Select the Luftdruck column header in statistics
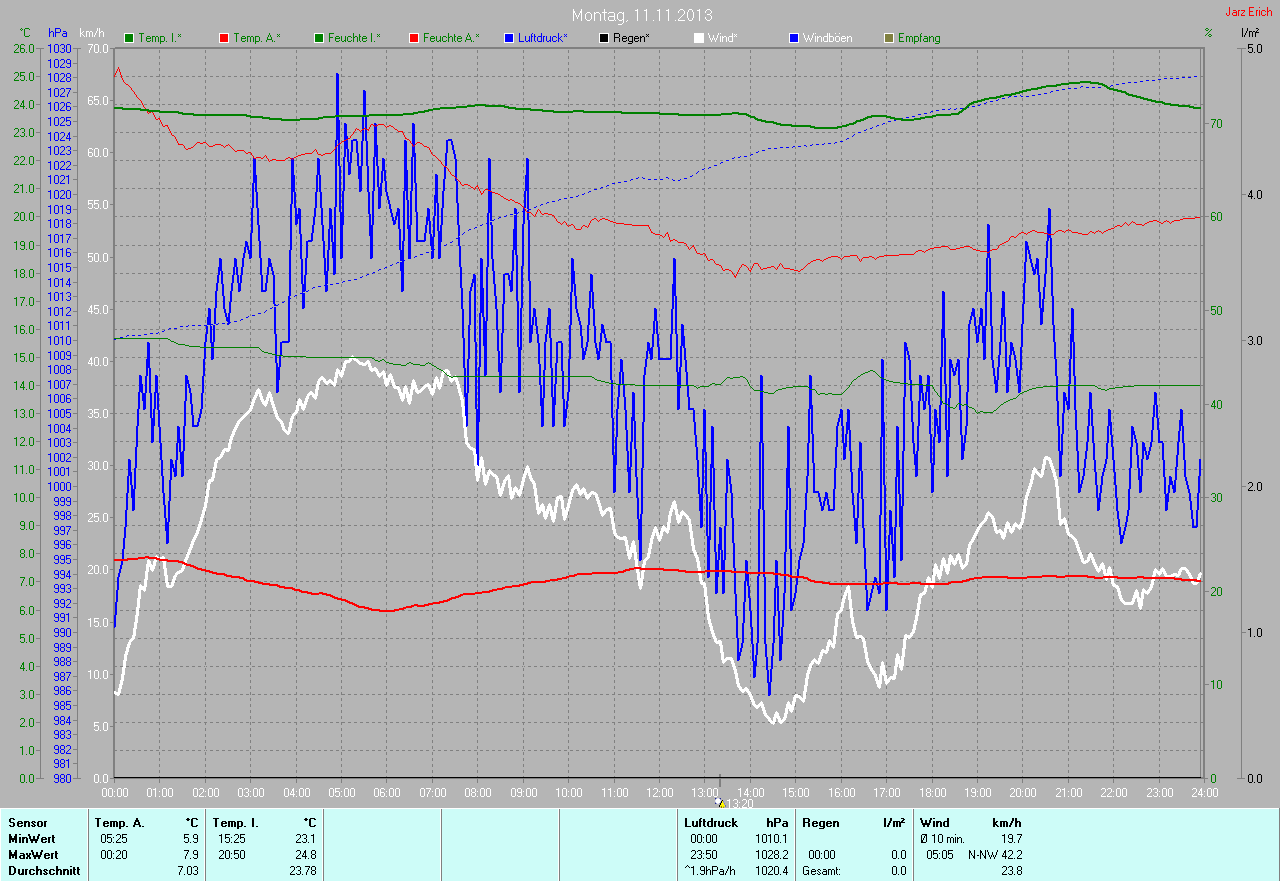The image size is (1280, 881). [710, 823]
